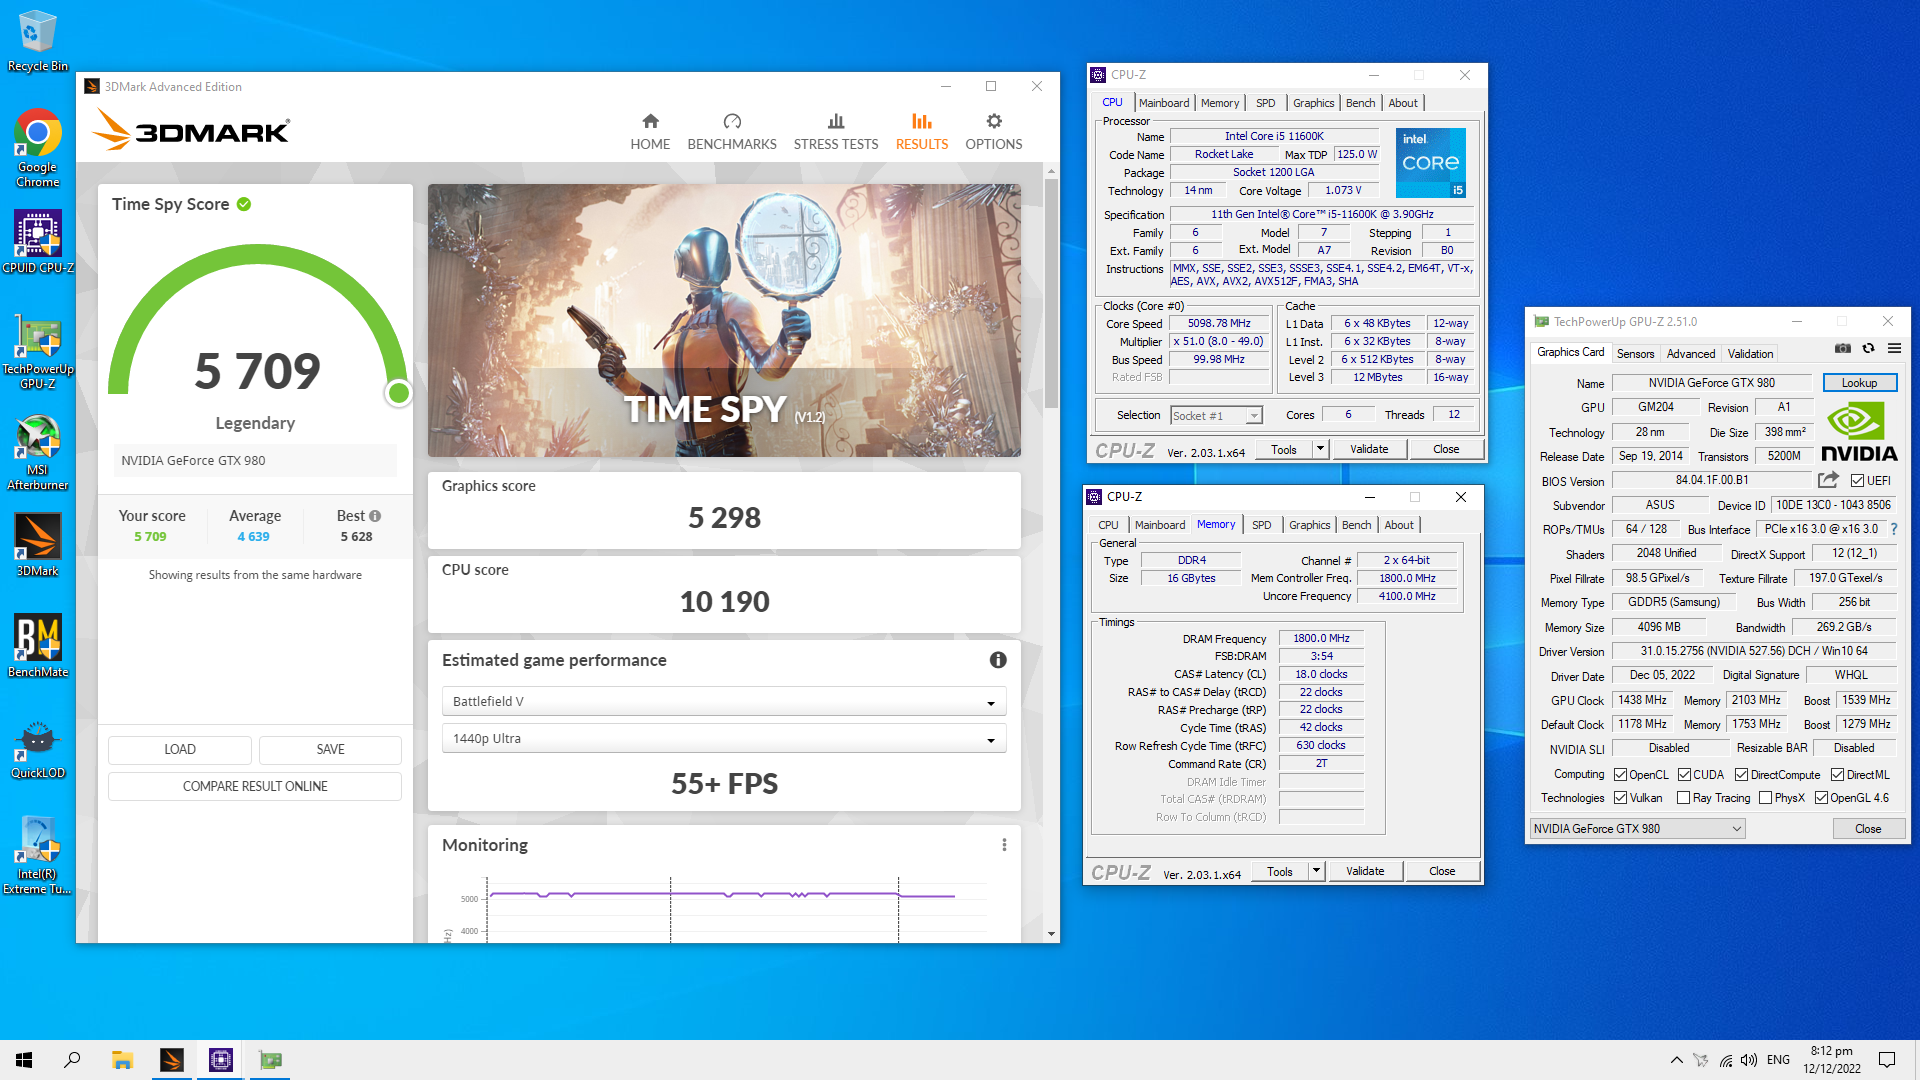The width and height of the screenshot is (1920, 1080).
Task: Open GPU-Z hamburger menu
Action: point(1894,348)
